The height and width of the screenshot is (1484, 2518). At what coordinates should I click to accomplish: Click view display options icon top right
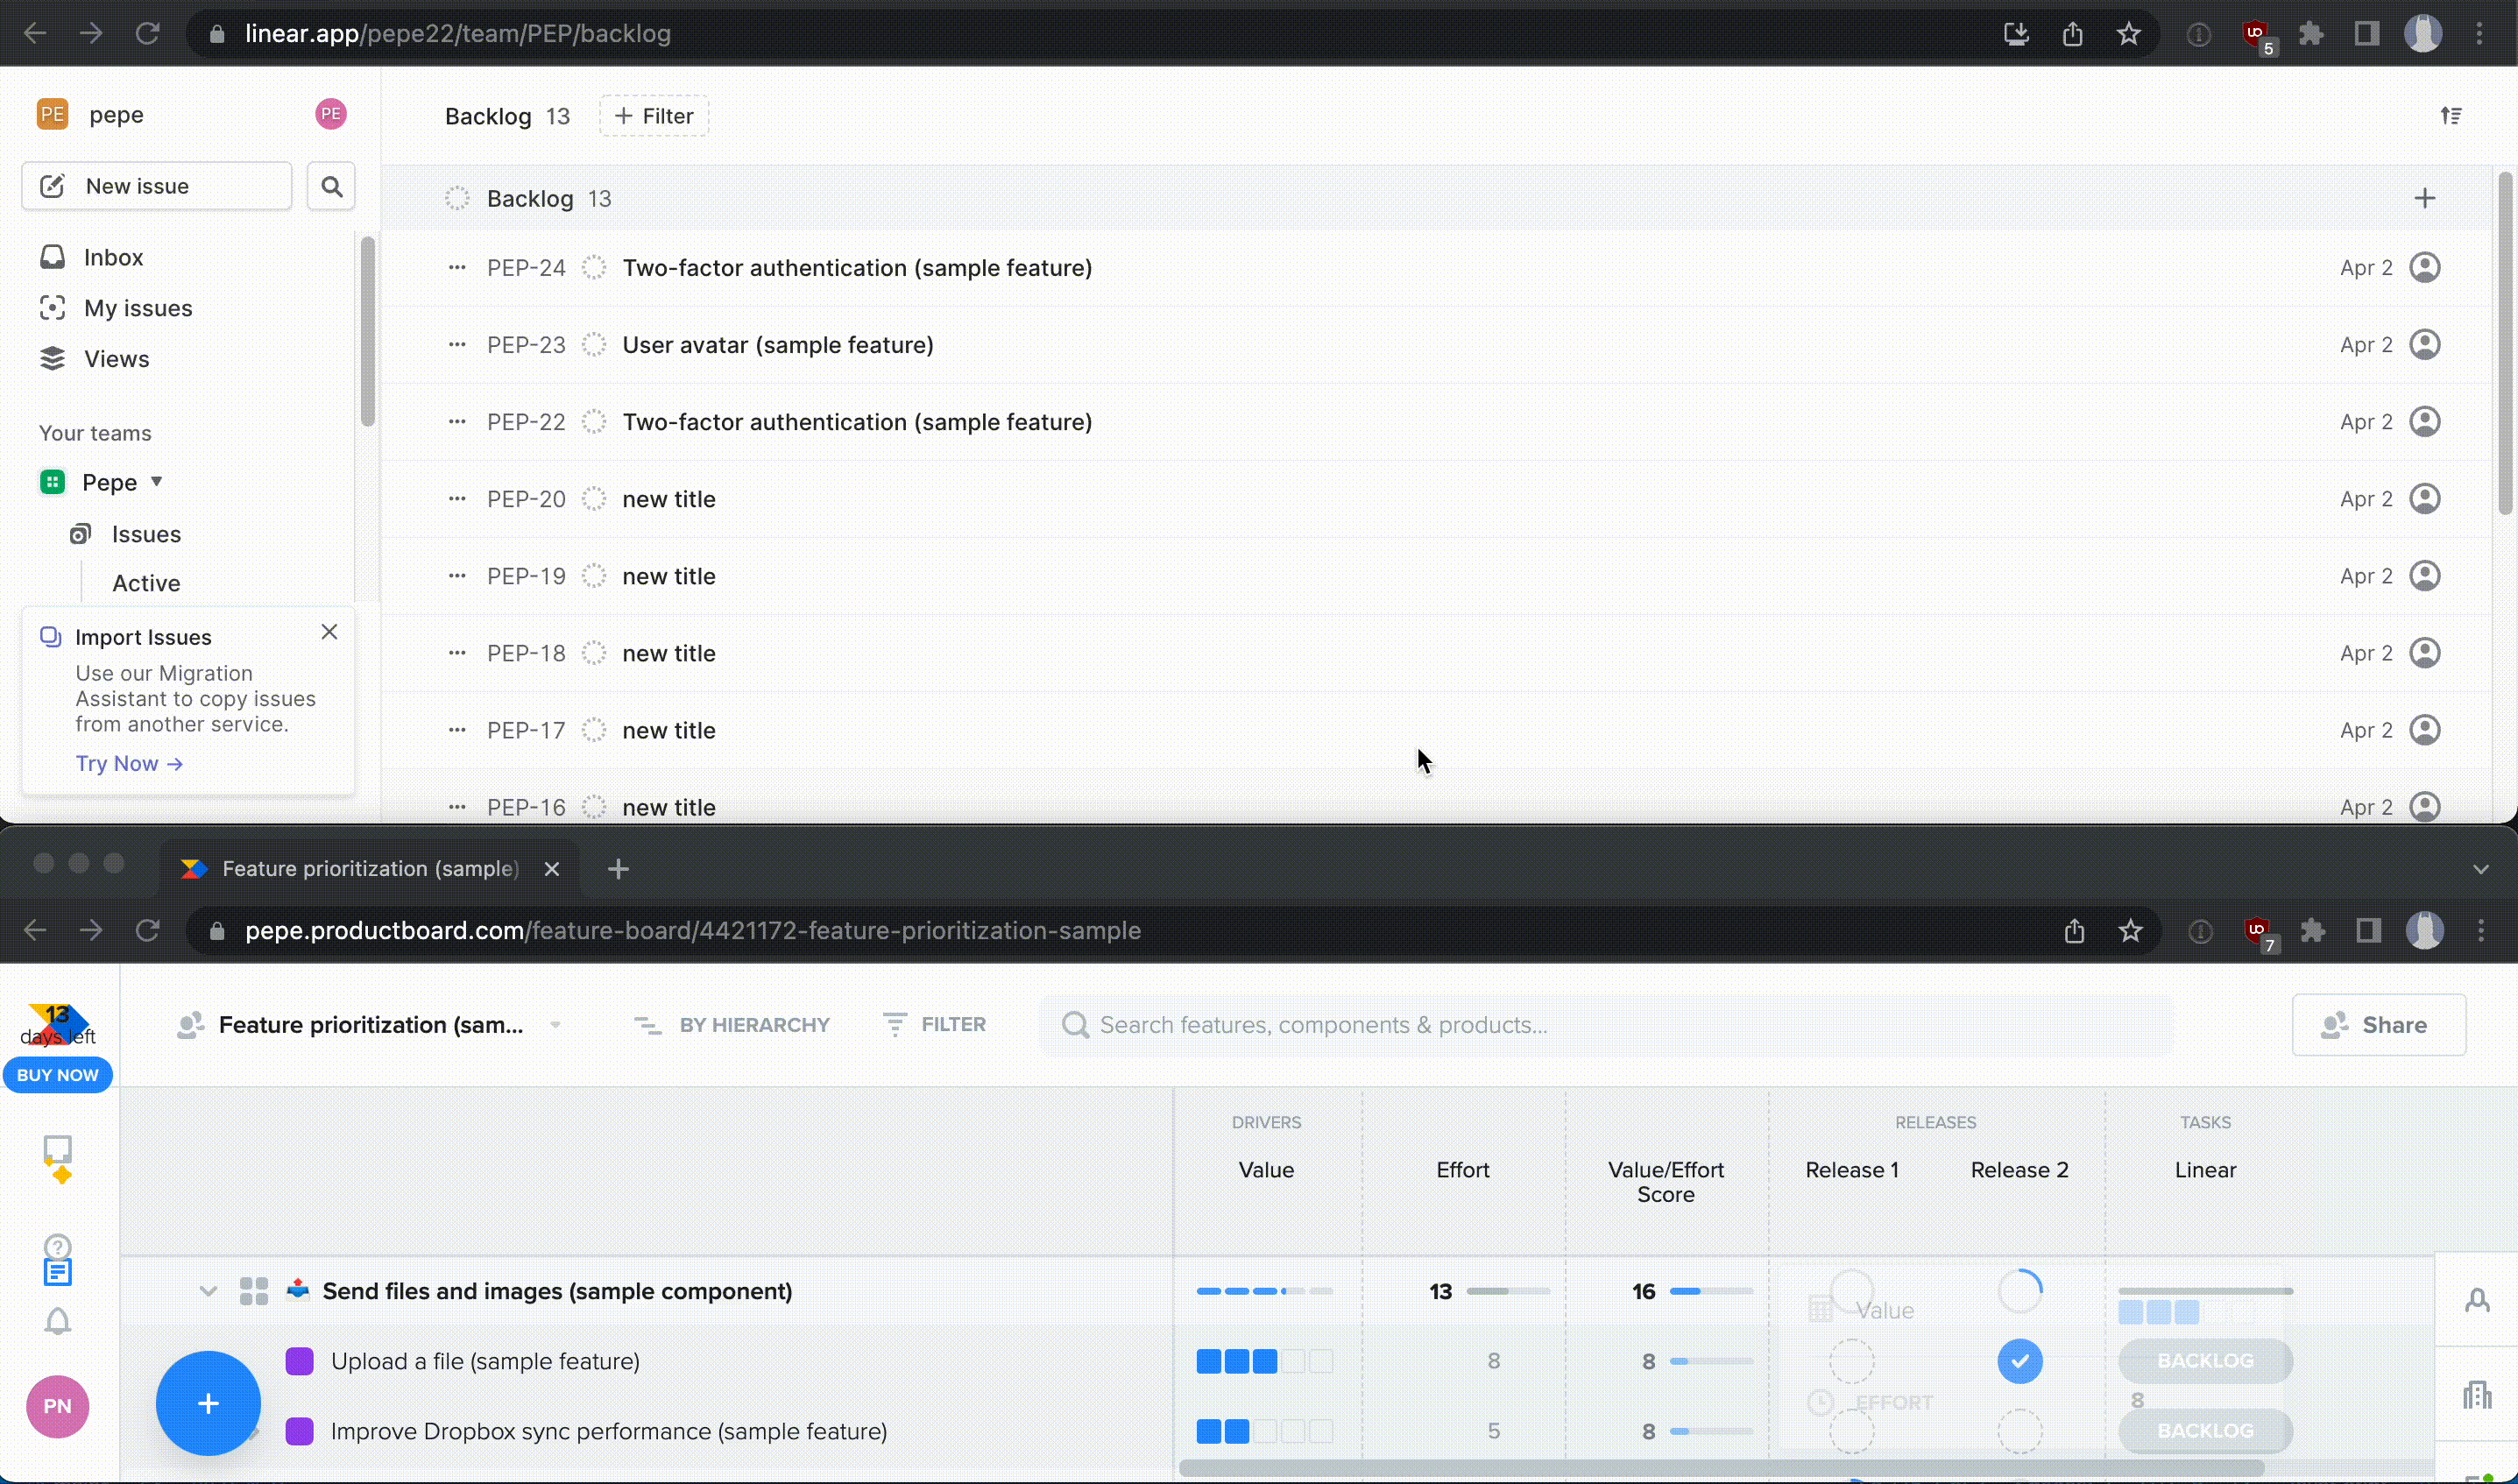tap(2451, 116)
